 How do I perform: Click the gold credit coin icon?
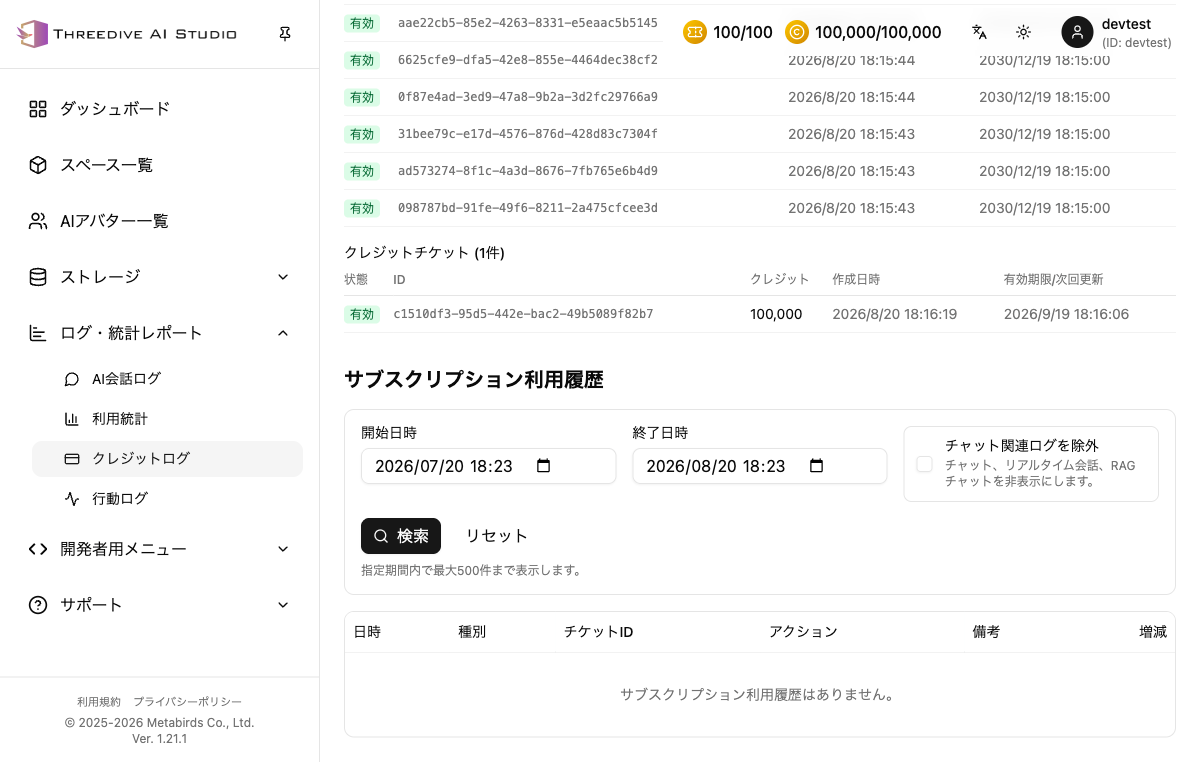tap(797, 32)
